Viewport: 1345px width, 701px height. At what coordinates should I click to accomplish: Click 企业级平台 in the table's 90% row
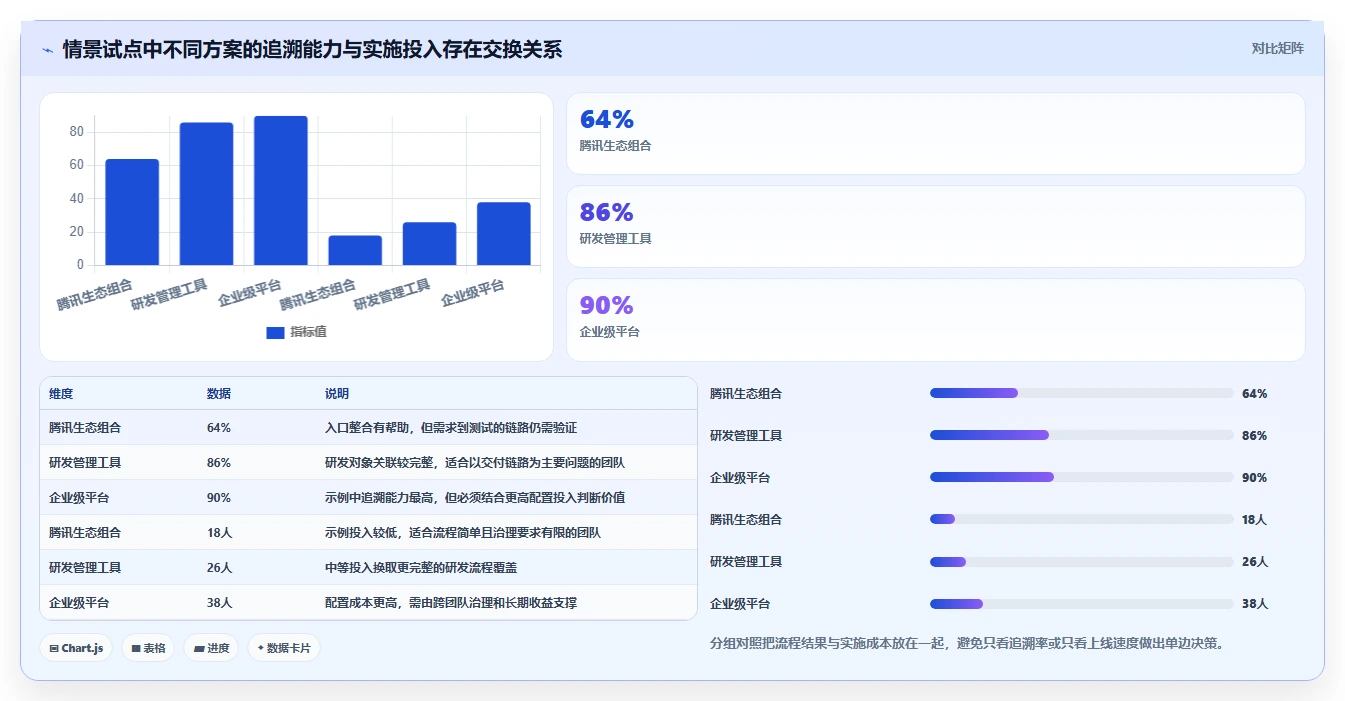click(79, 498)
